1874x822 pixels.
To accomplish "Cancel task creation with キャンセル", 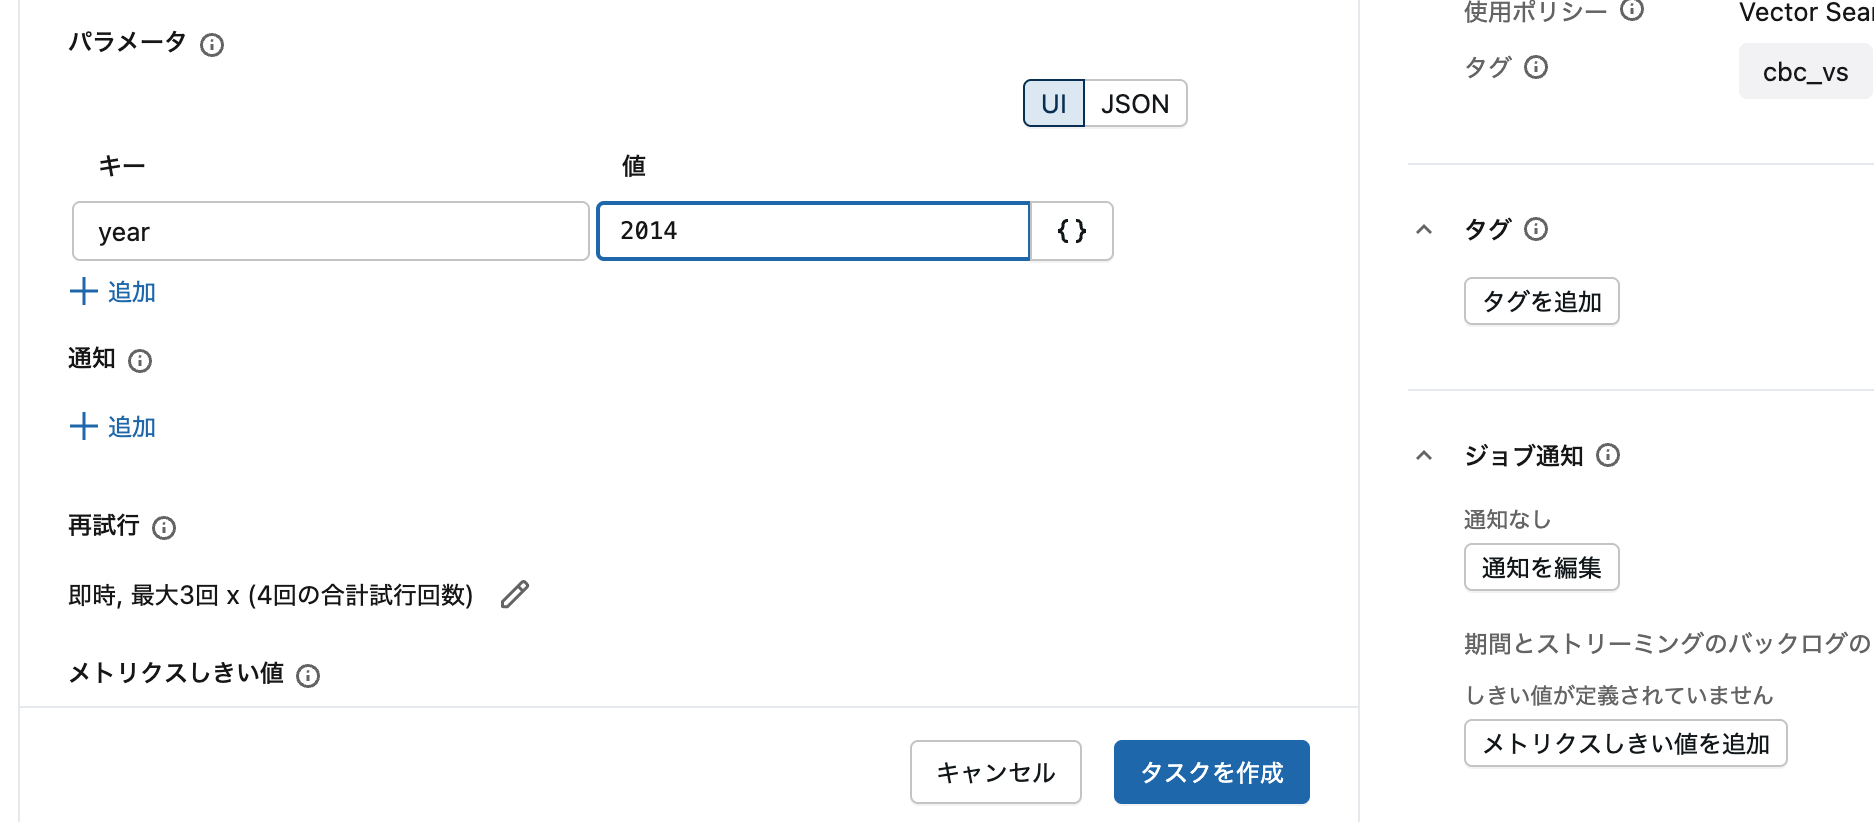I will coord(995,771).
